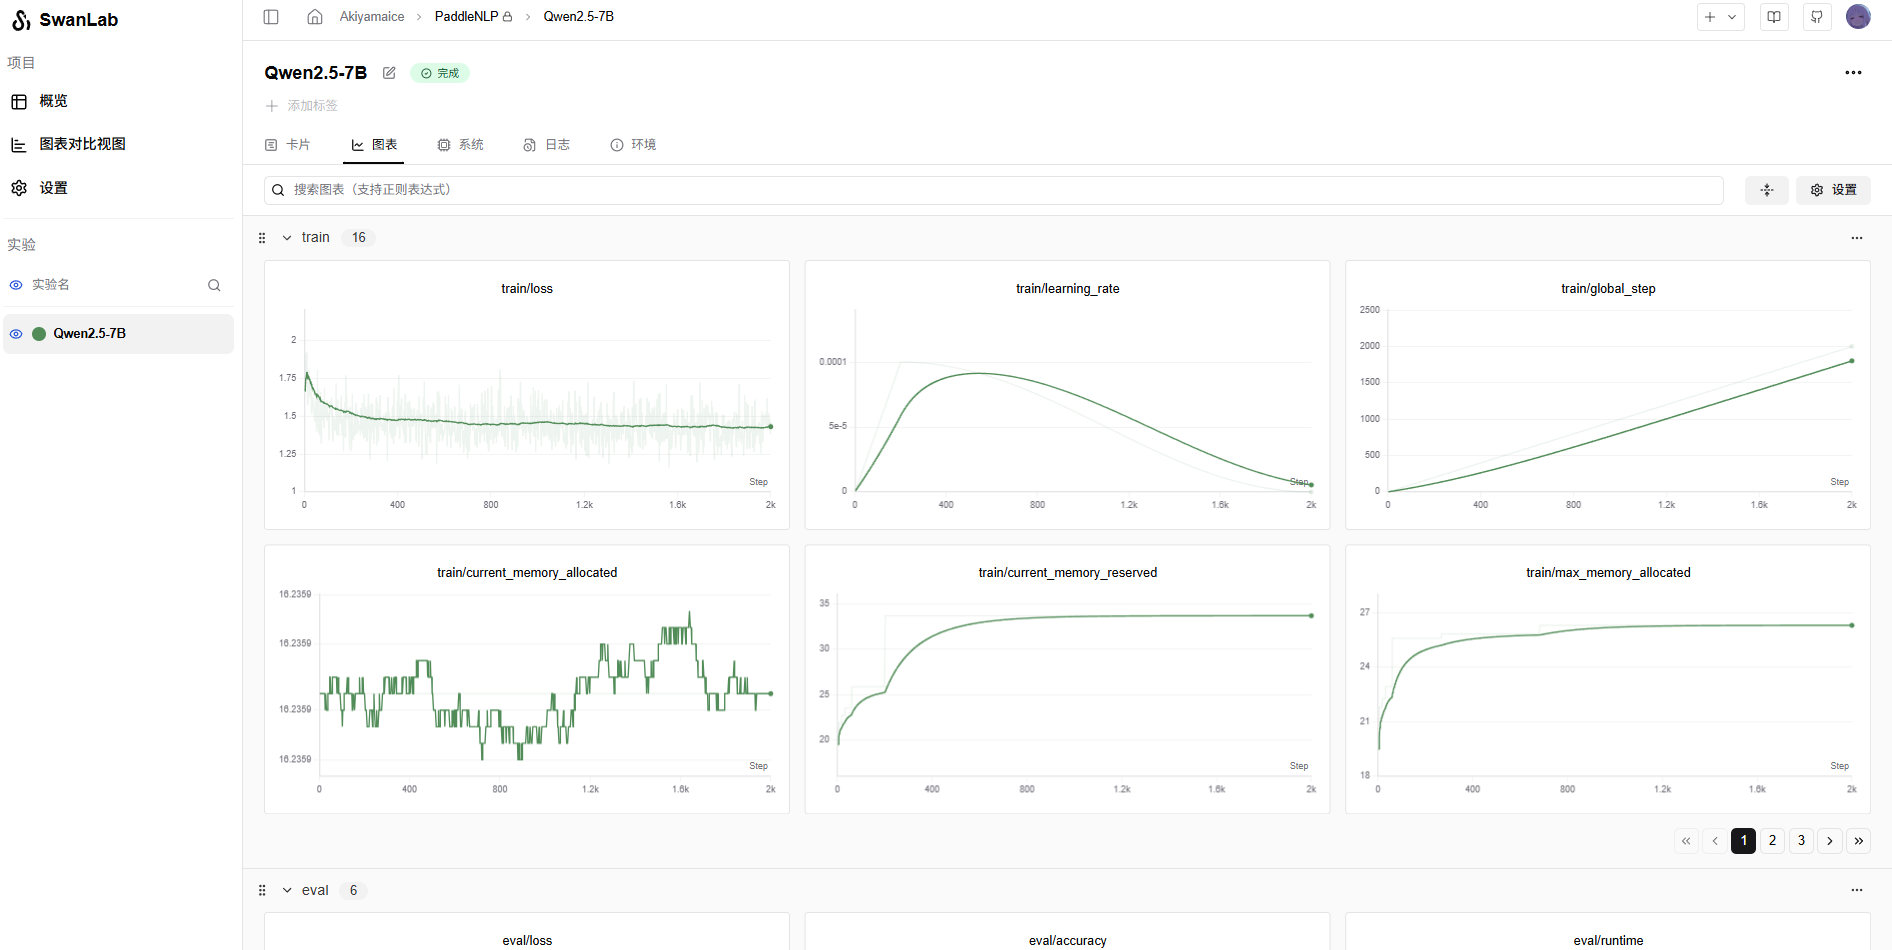
Task: Switch to the 环境 tab
Action: [x=633, y=145]
